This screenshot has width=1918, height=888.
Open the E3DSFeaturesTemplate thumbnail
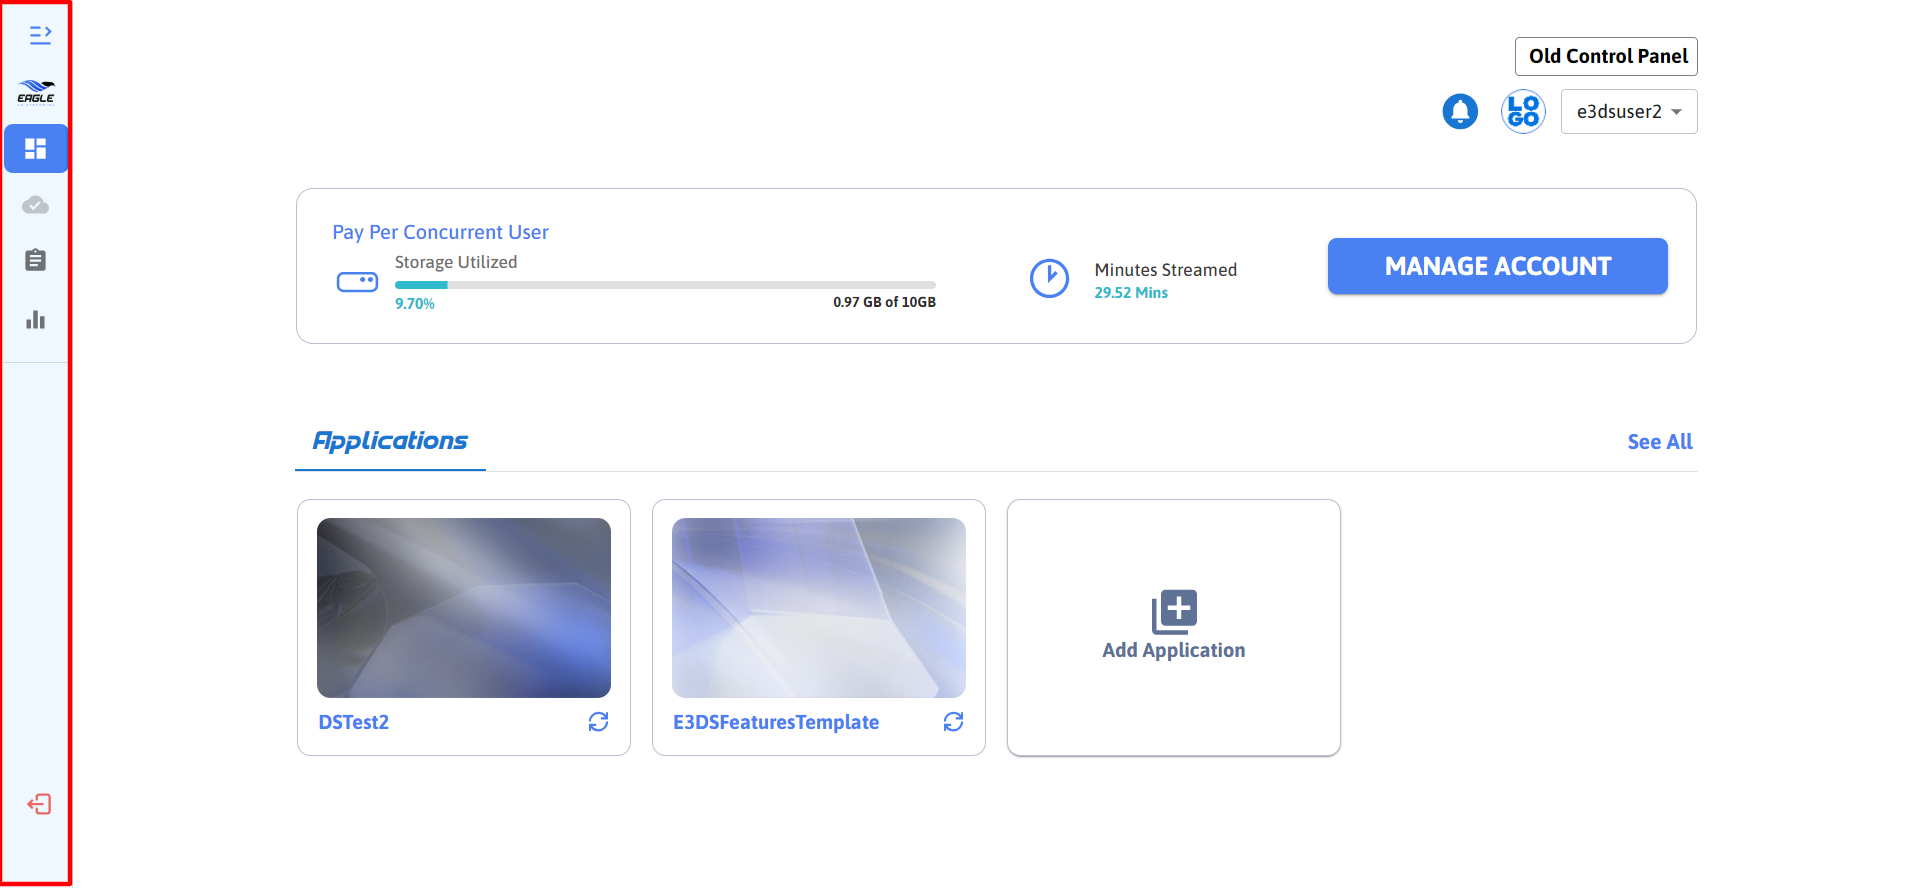[x=818, y=608]
